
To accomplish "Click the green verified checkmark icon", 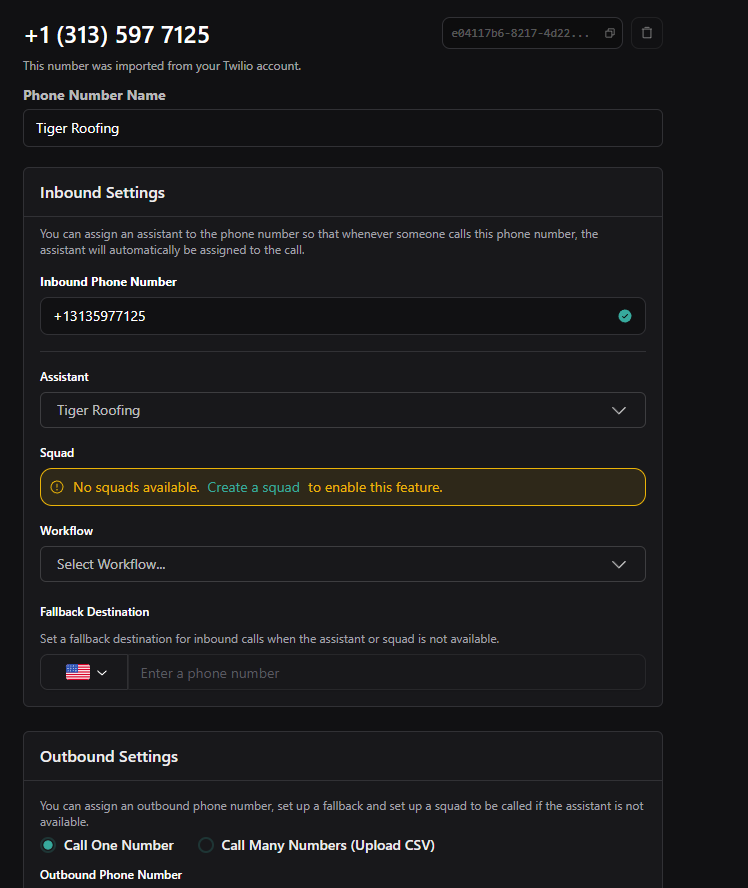I will coord(625,316).
